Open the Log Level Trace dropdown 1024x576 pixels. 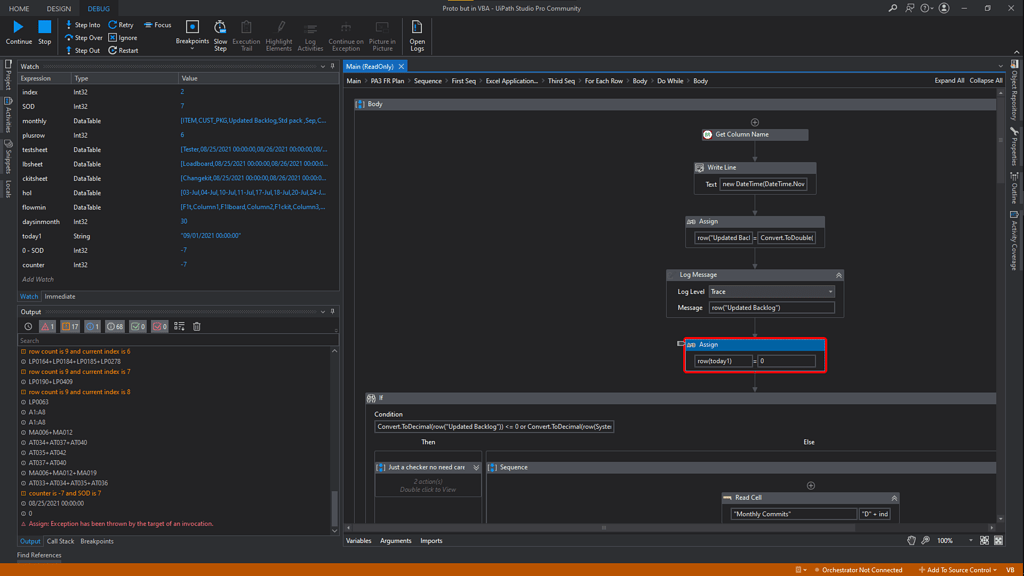[830, 292]
